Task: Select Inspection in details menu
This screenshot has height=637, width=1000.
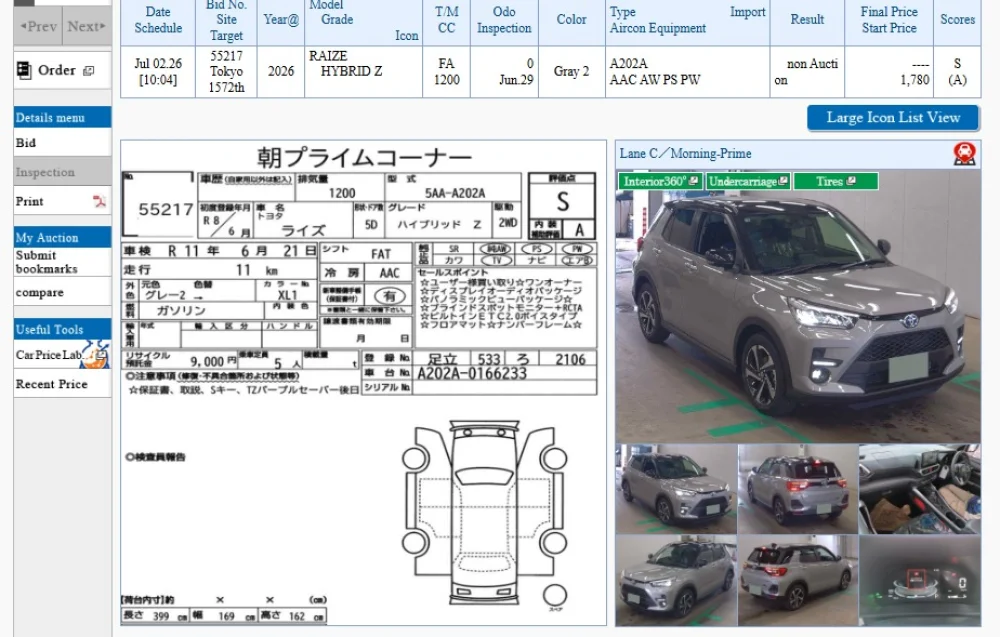Action: pos(62,172)
